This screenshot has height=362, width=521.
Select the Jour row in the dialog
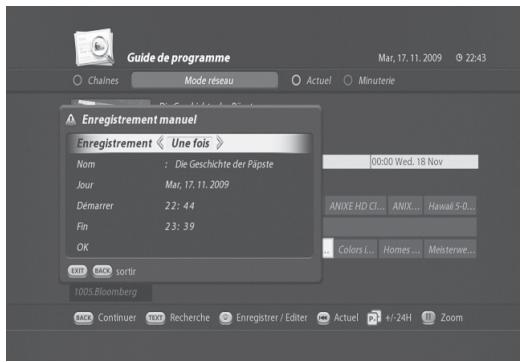190,185
